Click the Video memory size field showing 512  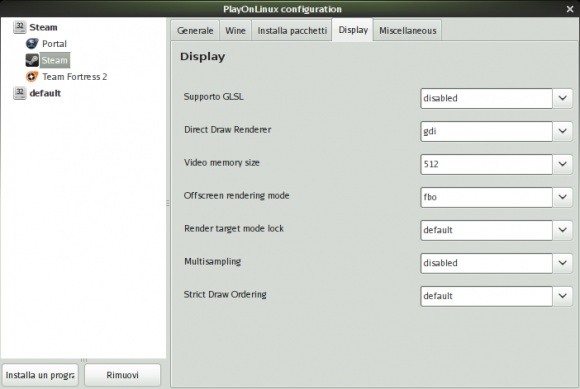click(x=486, y=164)
